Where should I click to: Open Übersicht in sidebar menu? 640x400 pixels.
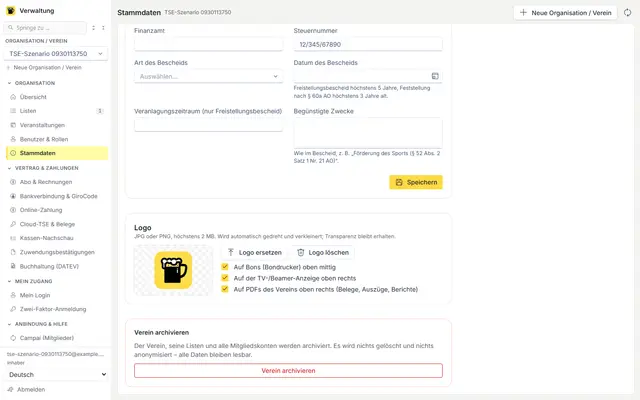57,97
